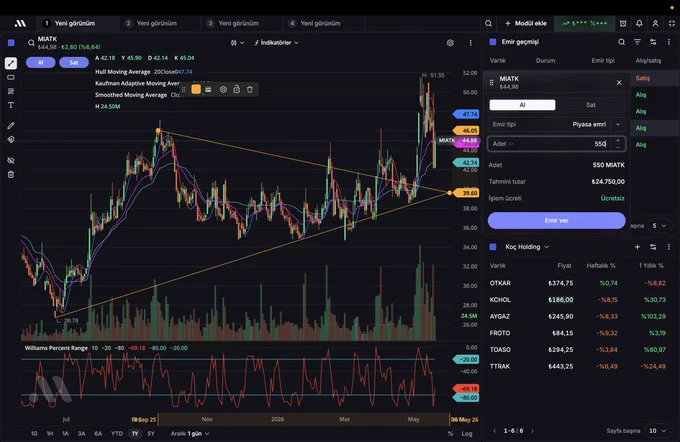680x442 pixels.
Task: Search within Emir geçmişi panel
Action: 621,42
